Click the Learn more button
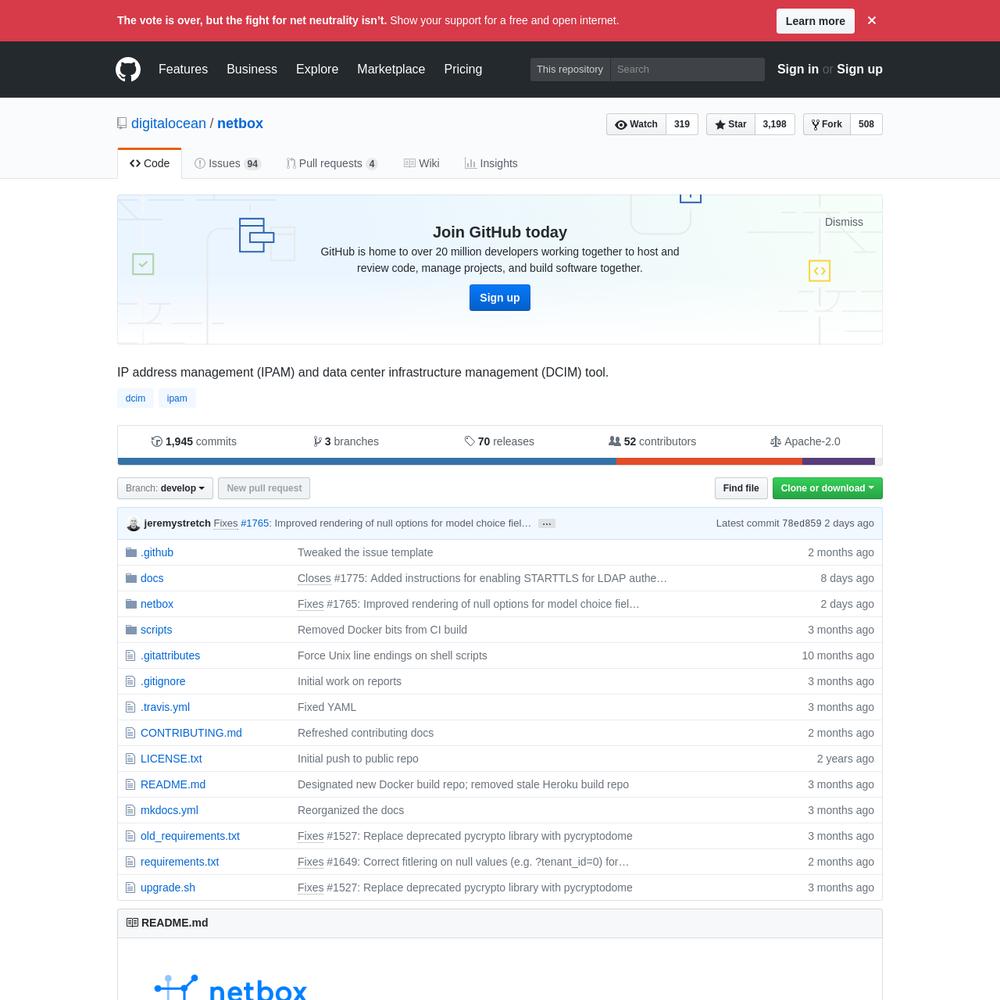The height and width of the screenshot is (1000, 1000). (x=814, y=21)
